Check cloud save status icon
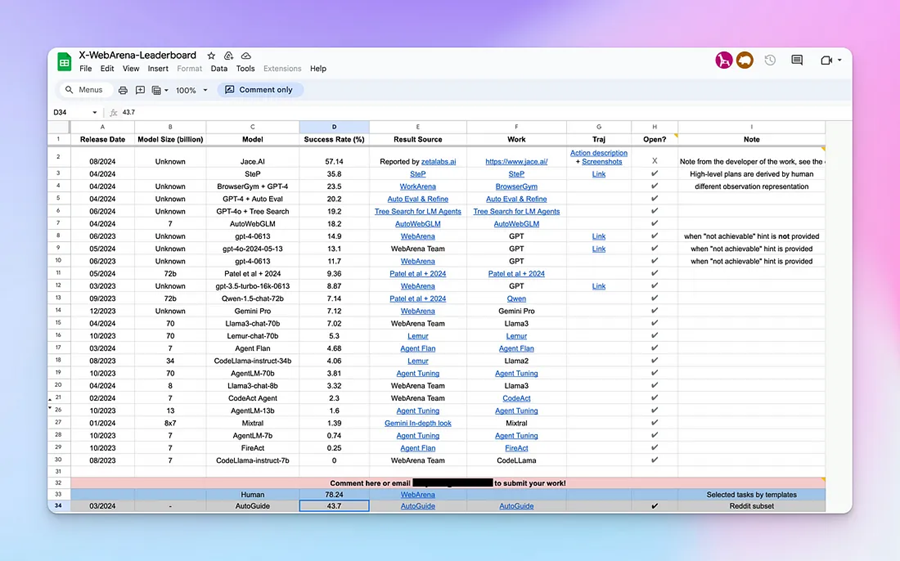The image size is (900, 561). 246,56
